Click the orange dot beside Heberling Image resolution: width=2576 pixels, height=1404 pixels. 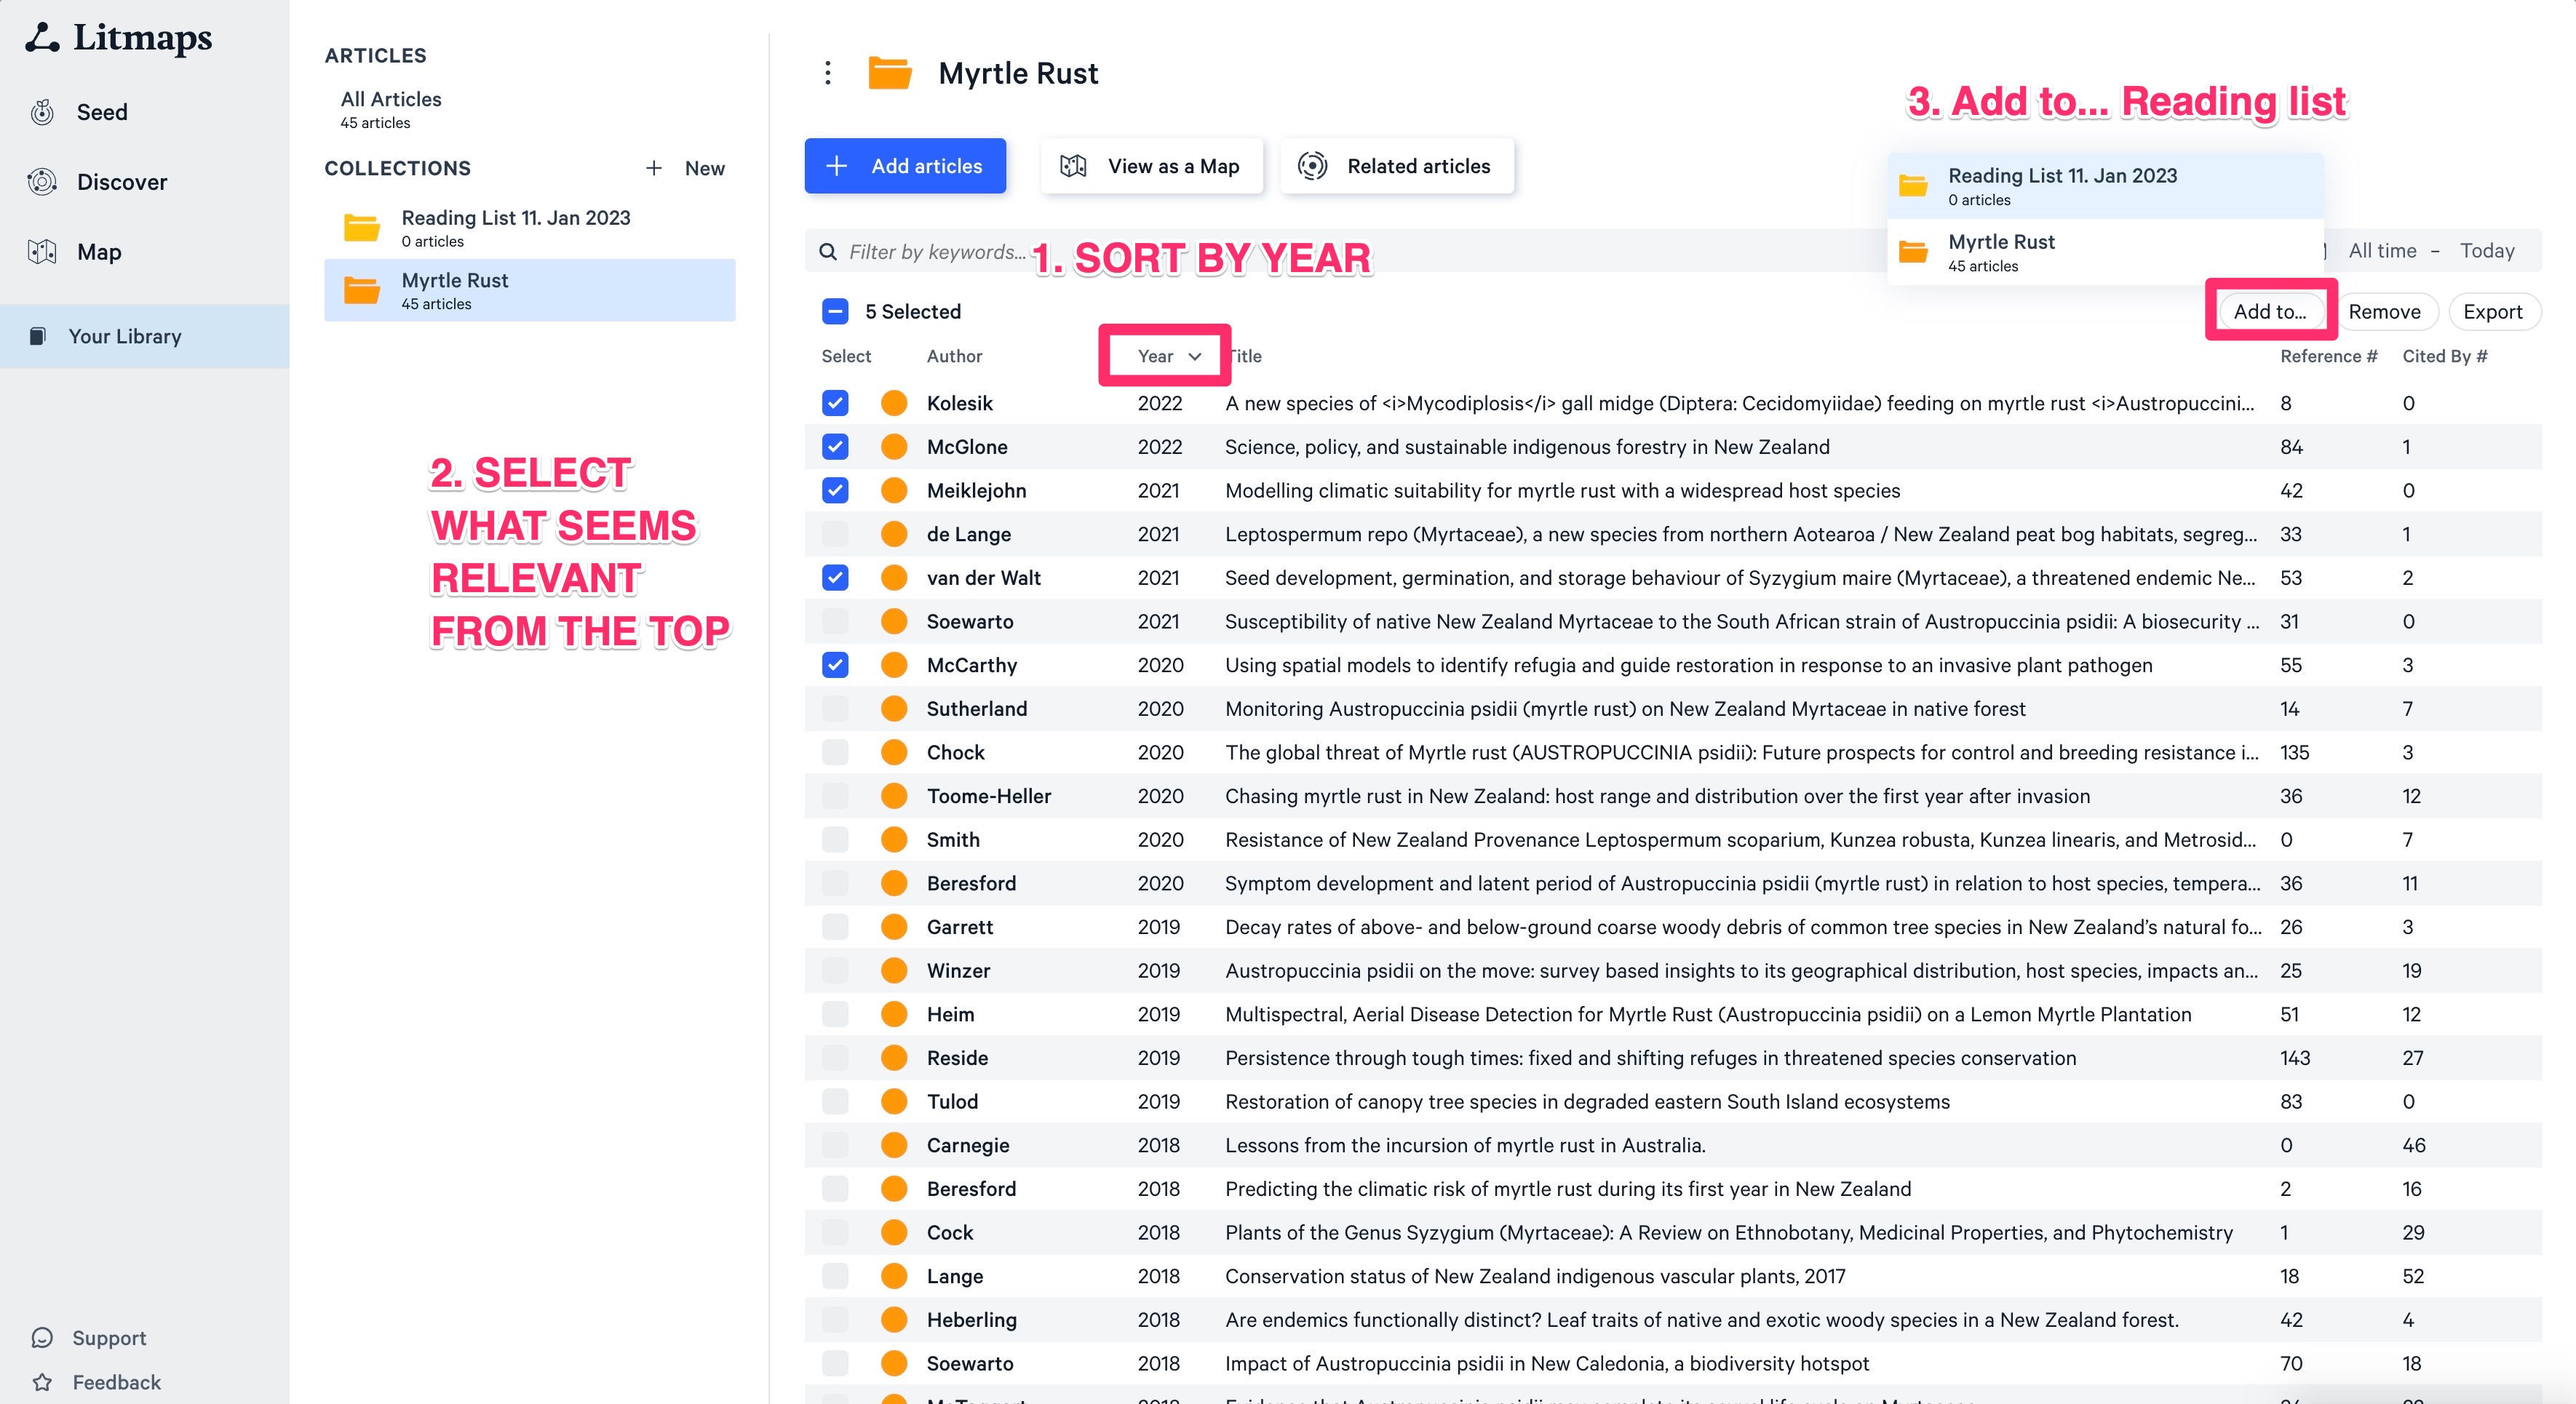pyautogui.click(x=894, y=1320)
